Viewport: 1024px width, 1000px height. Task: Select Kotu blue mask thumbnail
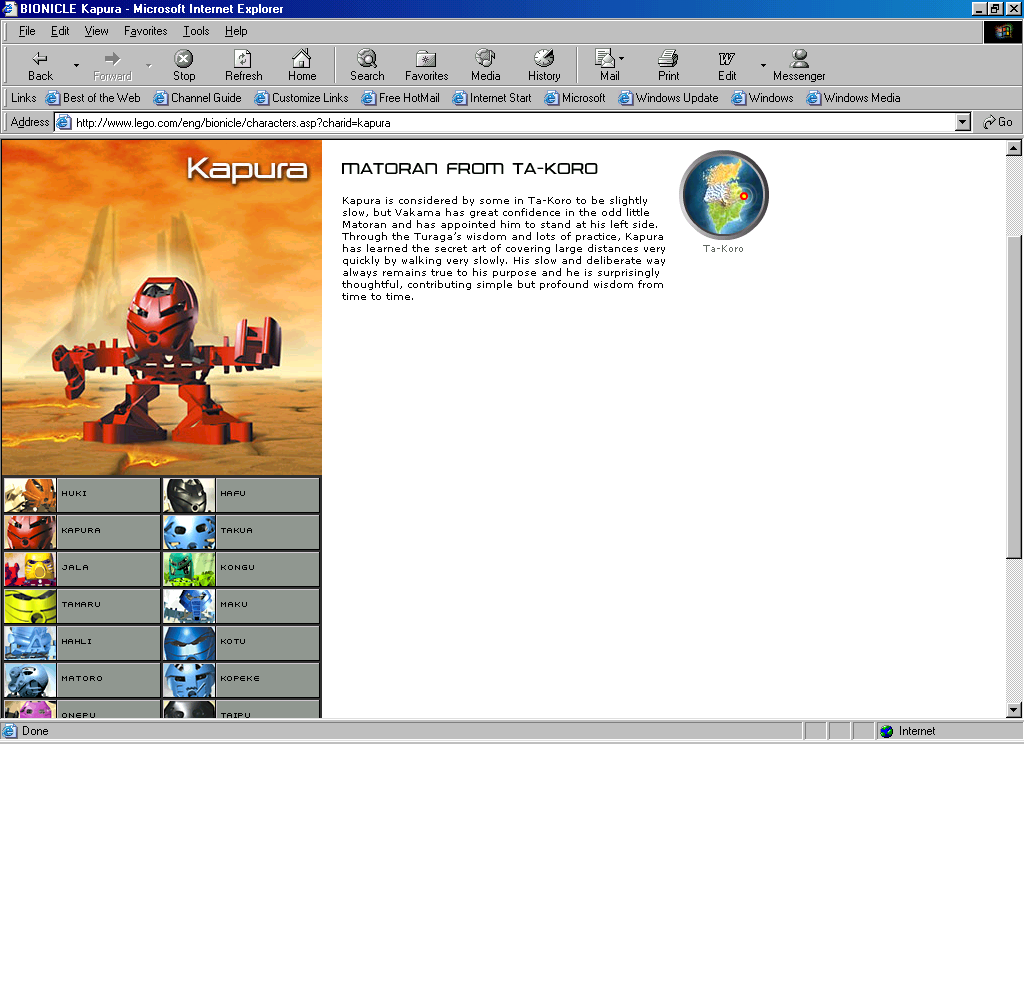[x=189, y=643]
